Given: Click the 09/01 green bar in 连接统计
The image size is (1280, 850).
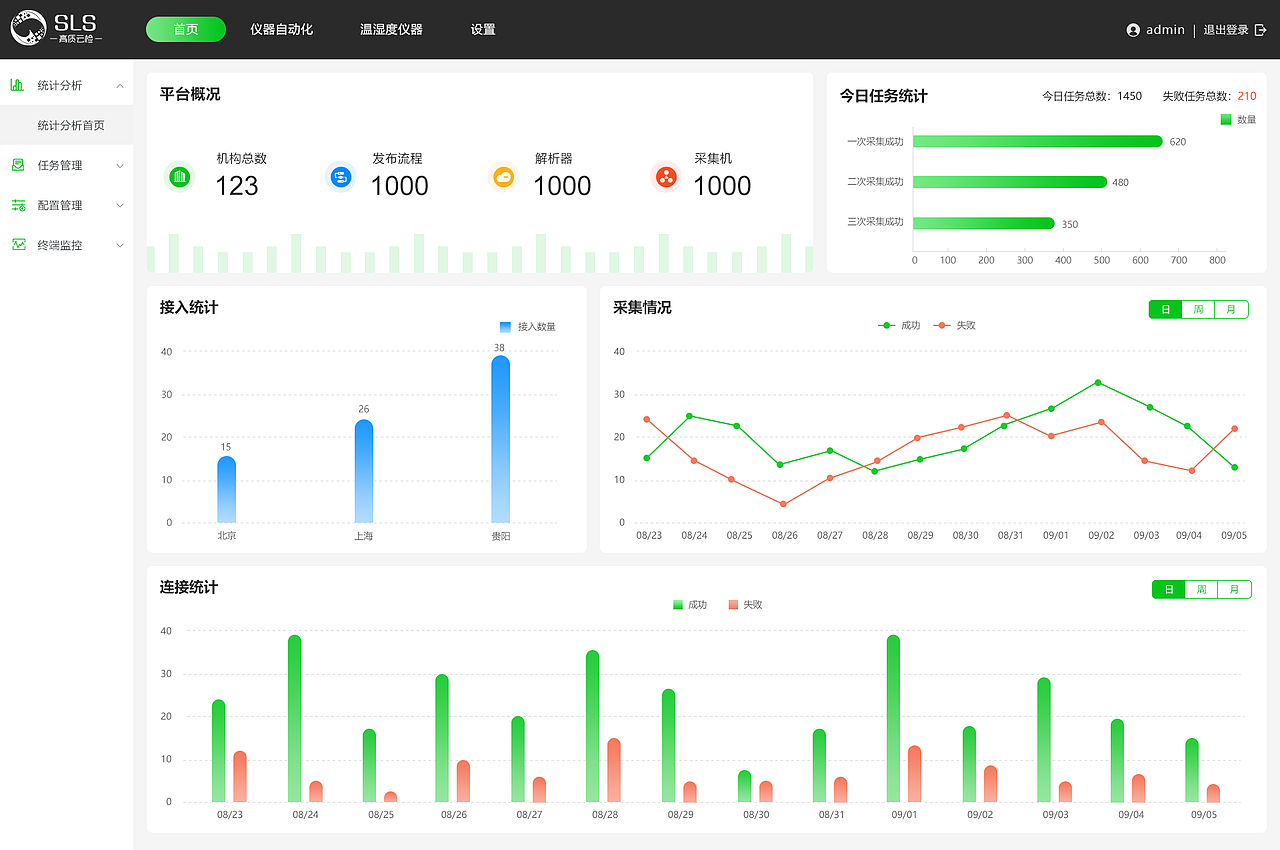Looking at the screenshot, I should pyautogui.click(x=893, y=718).
